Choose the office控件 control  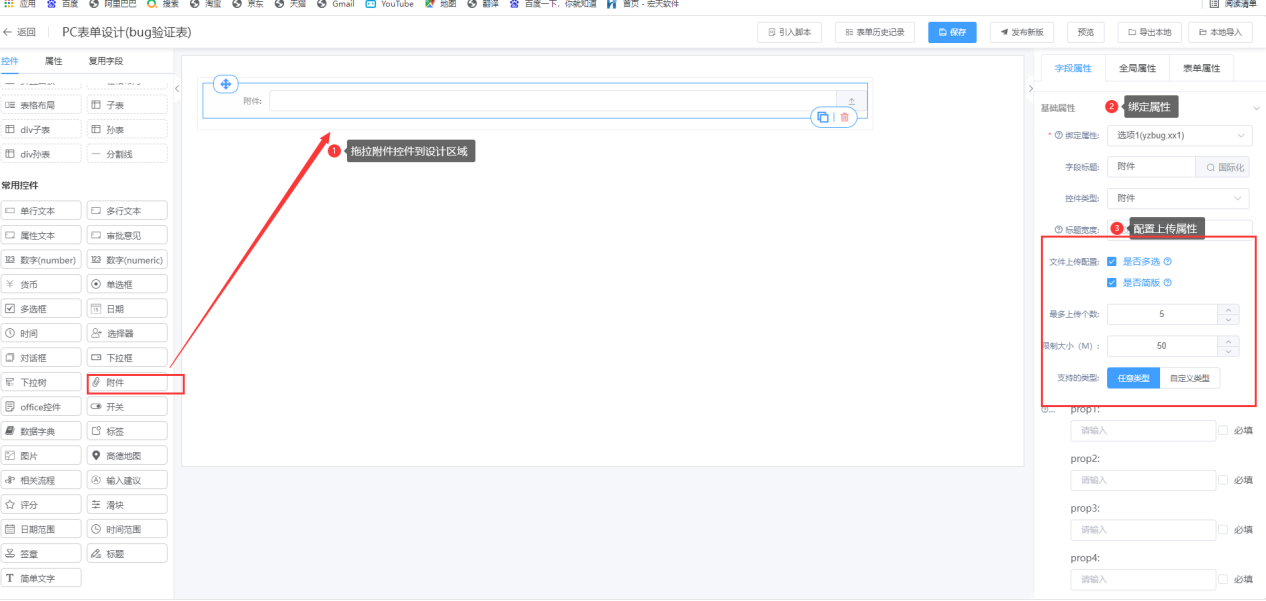[41, 407]
